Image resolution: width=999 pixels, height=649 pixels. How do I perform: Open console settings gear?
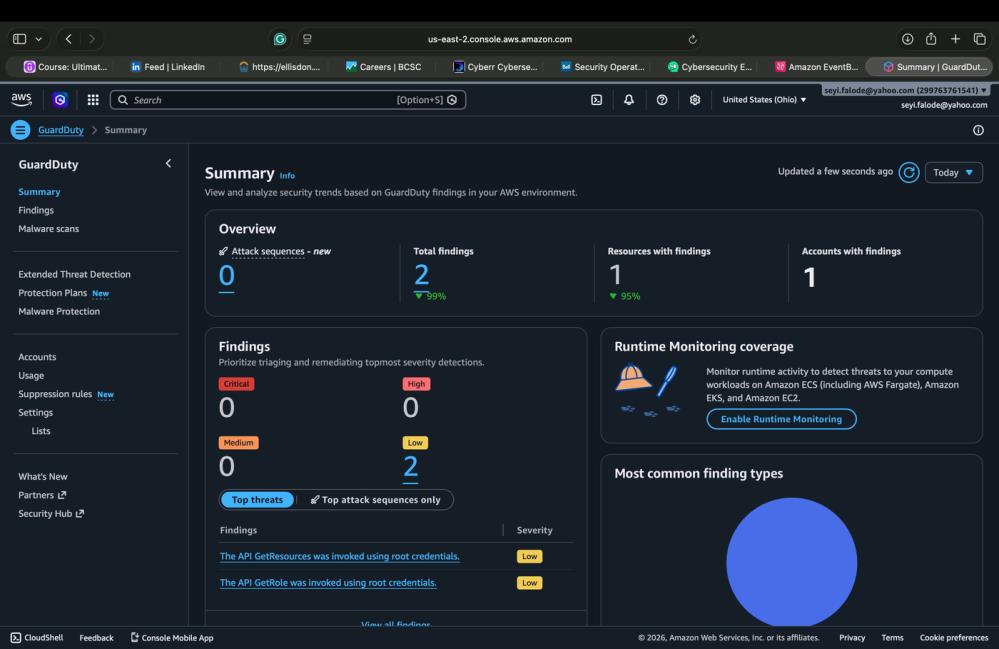695,100
